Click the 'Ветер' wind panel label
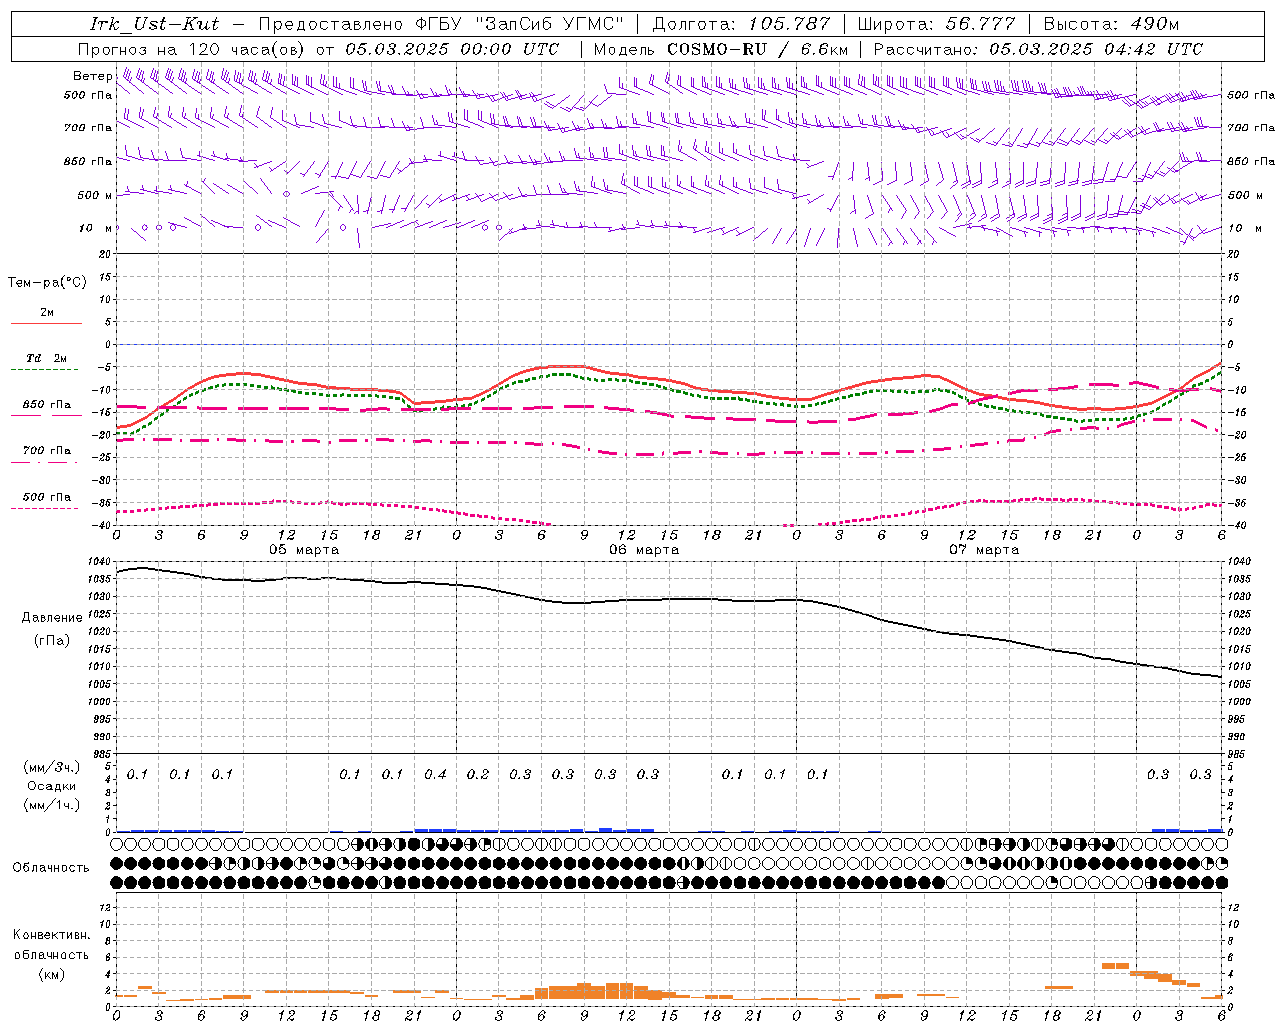1280x1024 pixels. (93, 76)
